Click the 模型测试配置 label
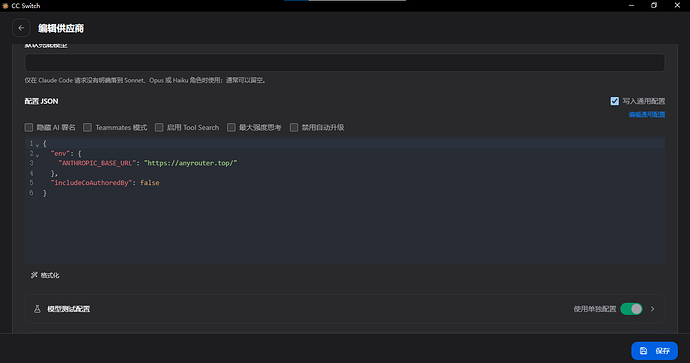 tap(69, 309)
